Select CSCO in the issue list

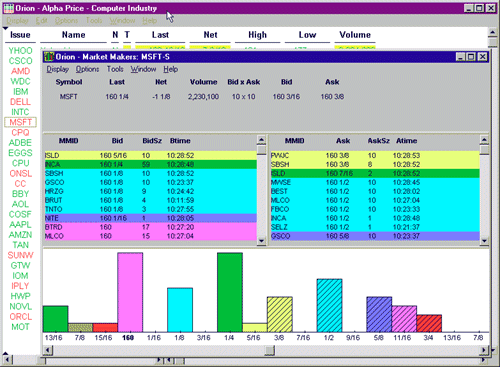(20, 61)
